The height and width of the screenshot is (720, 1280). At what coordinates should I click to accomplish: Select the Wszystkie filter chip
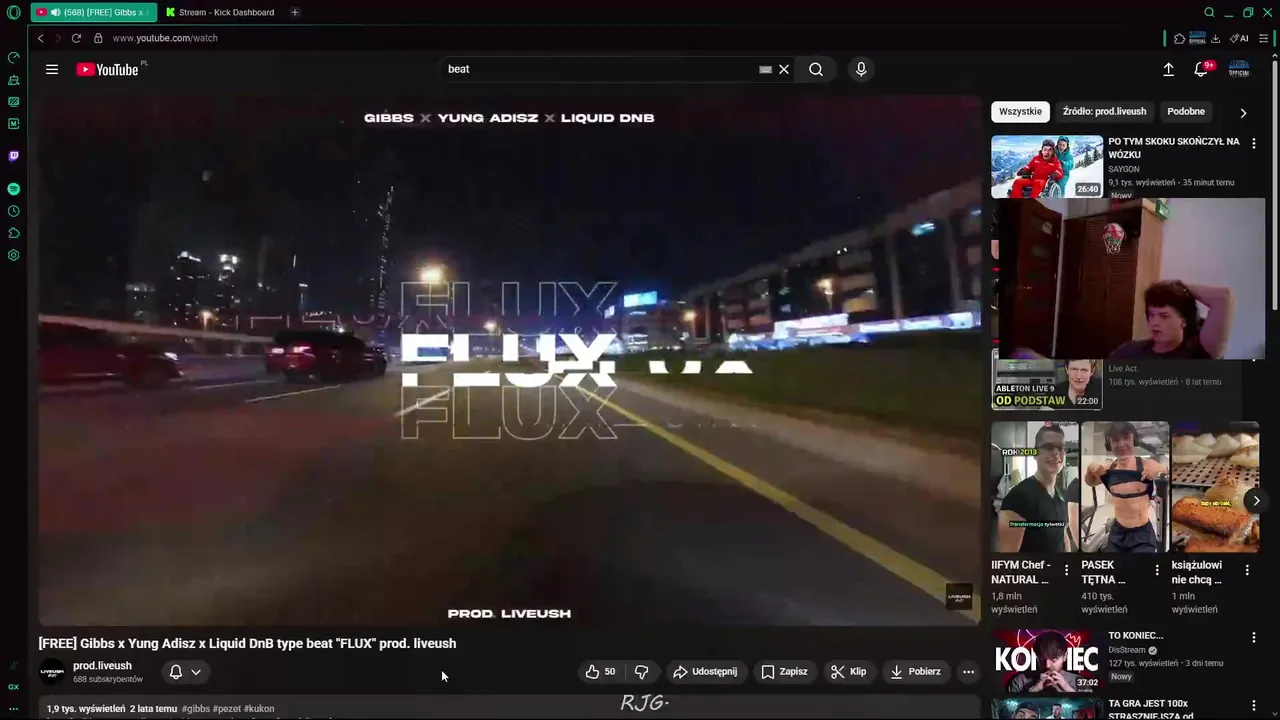(x=1020, y=111)
